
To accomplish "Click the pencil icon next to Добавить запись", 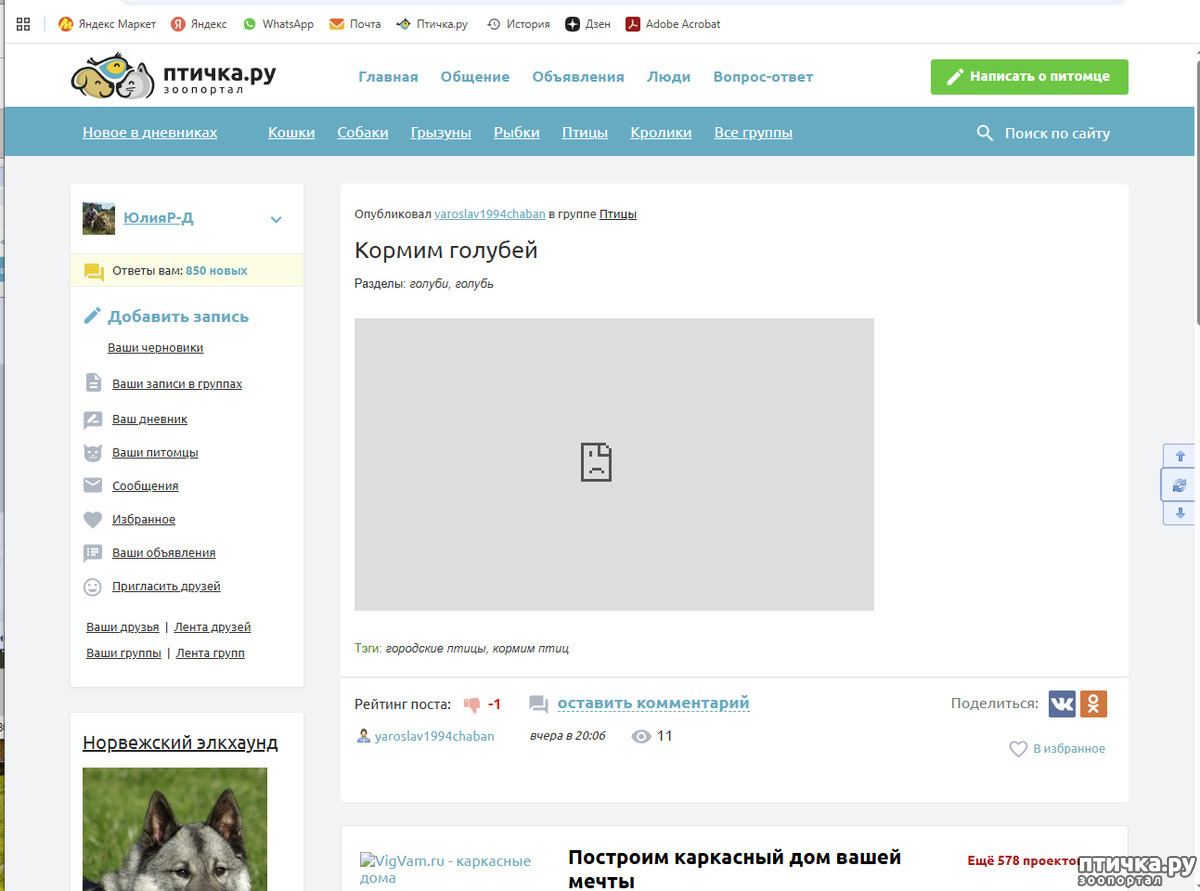I will click(92, 316).
